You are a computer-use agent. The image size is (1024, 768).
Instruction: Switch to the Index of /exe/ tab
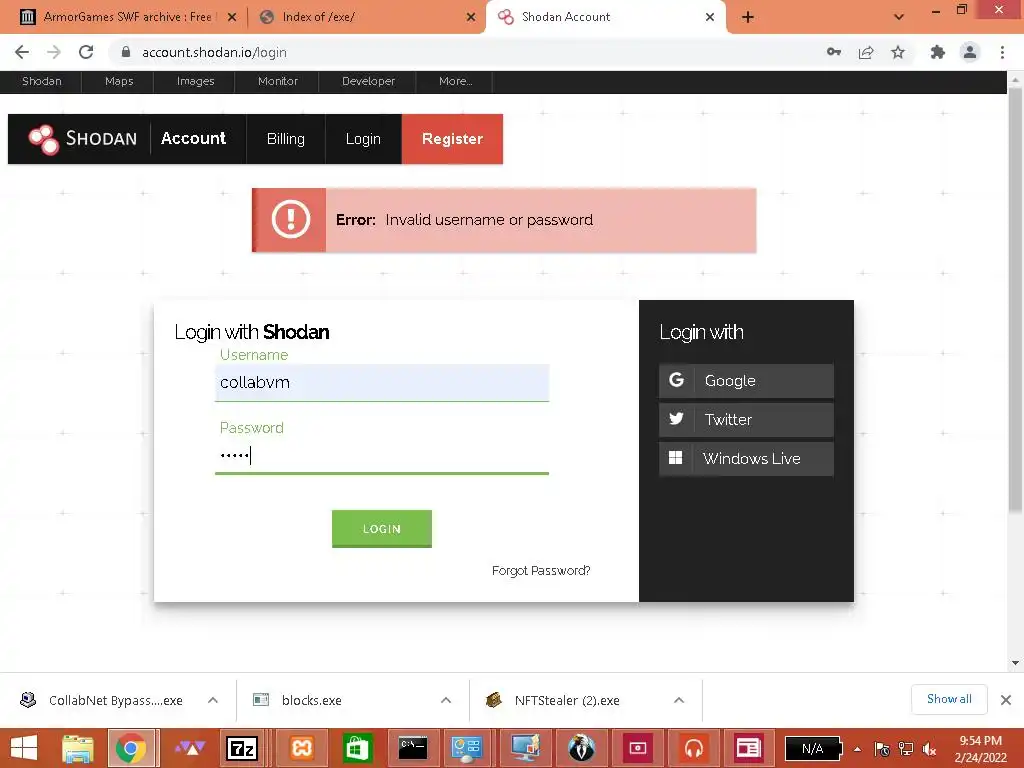[366, 17]
